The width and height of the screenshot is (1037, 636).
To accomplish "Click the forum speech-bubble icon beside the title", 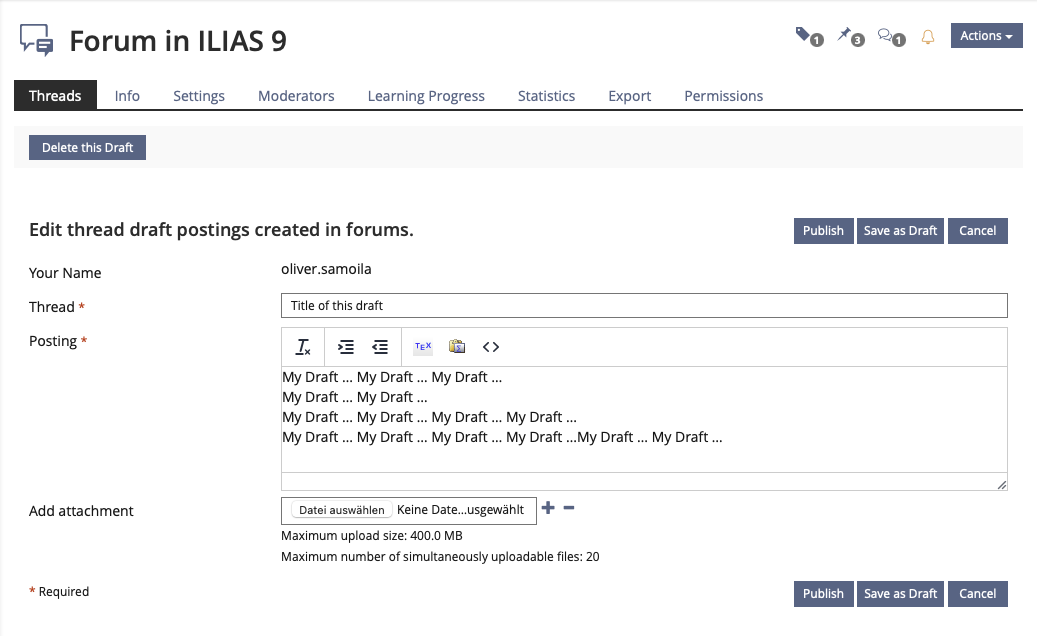I will (36, 40).
